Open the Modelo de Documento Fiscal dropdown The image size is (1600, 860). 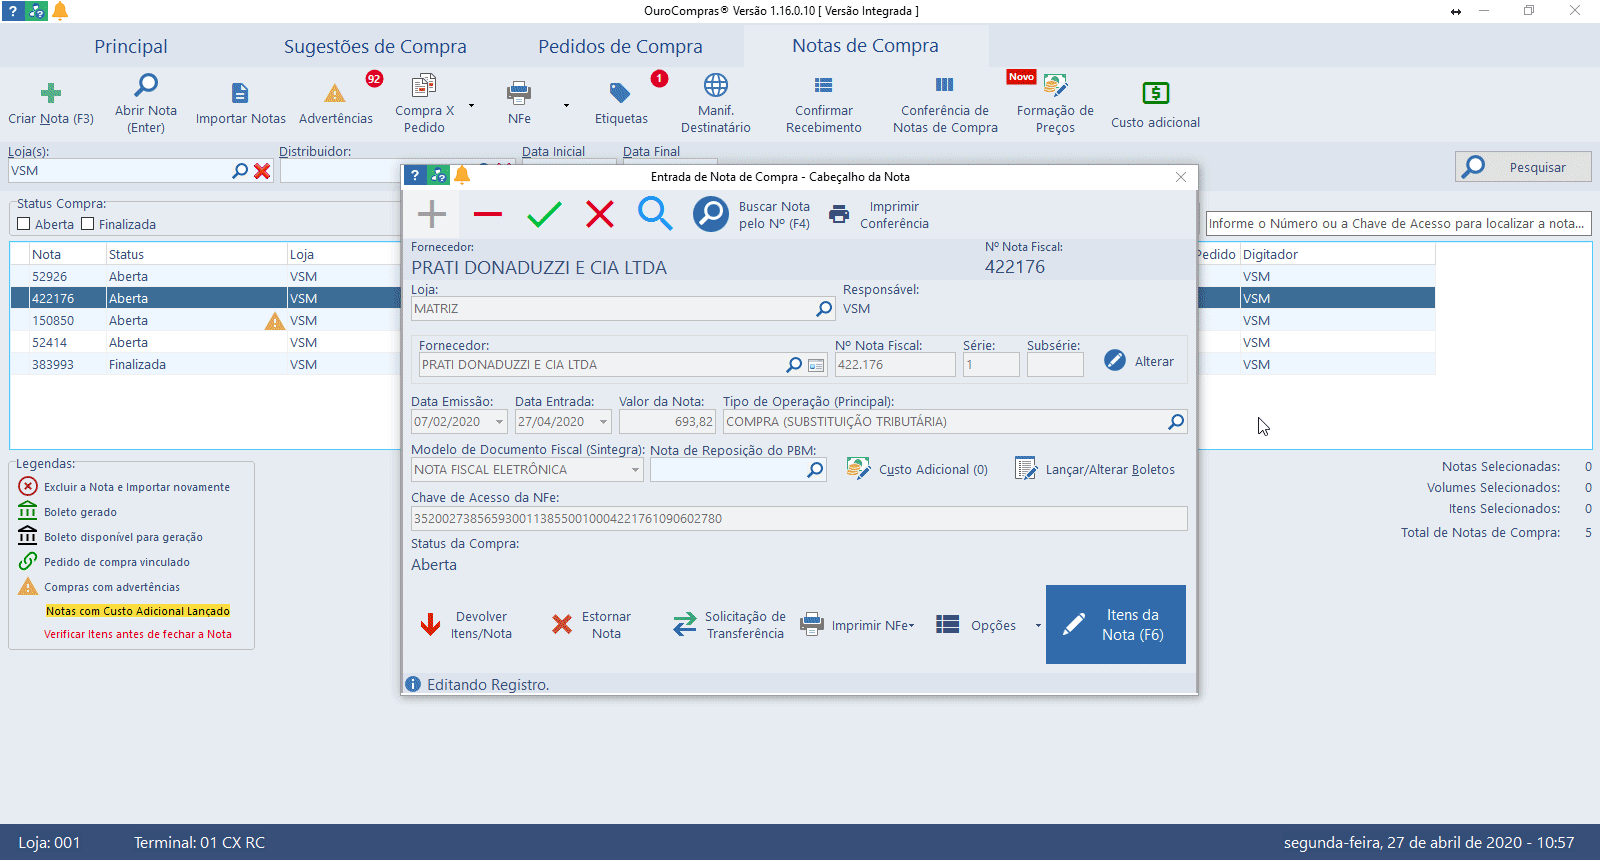point(635,470)
